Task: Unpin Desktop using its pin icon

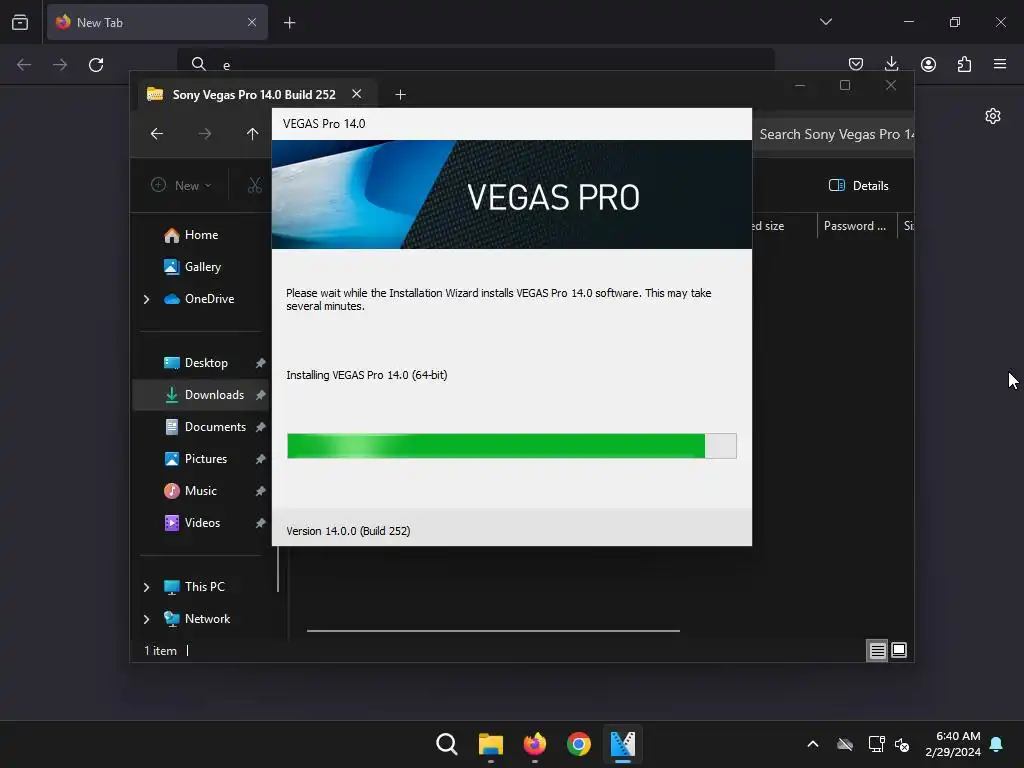Action: tap(261, 363)
